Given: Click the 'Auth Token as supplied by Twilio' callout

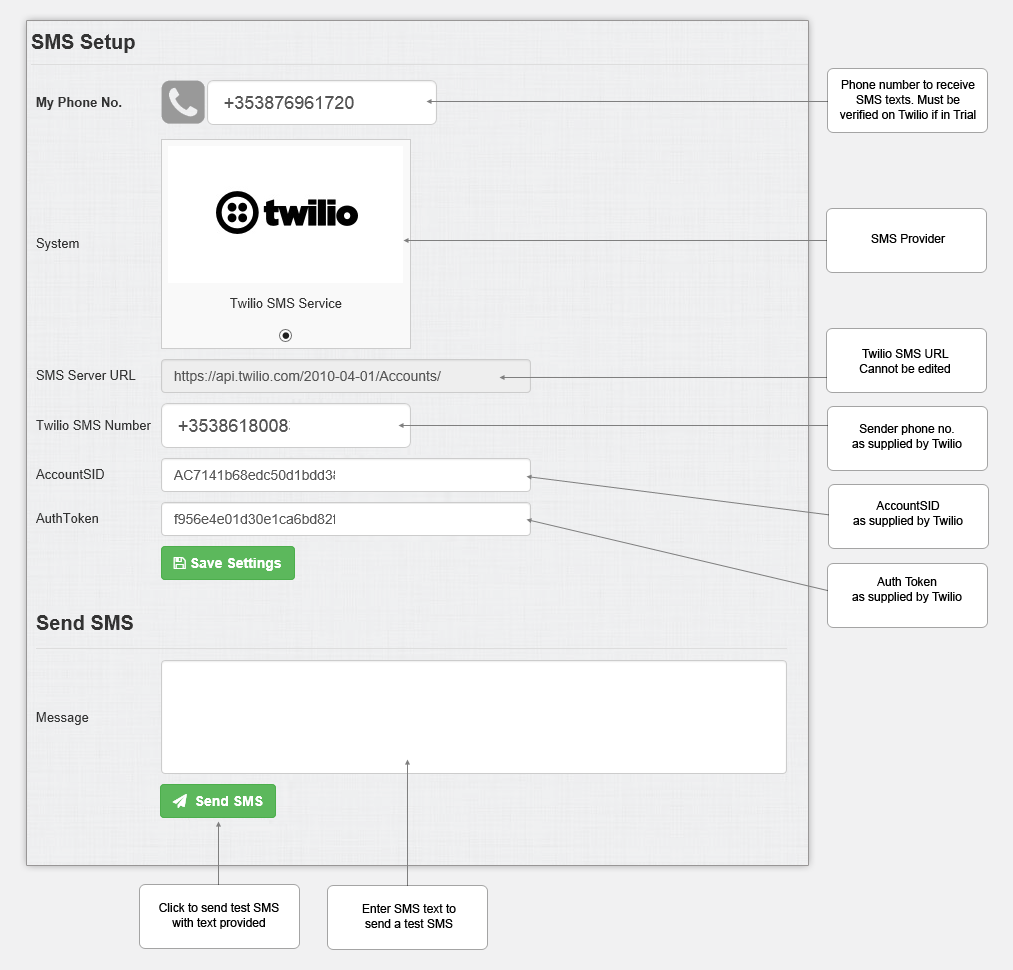Looking at the screenshot, I should (907, 595).
